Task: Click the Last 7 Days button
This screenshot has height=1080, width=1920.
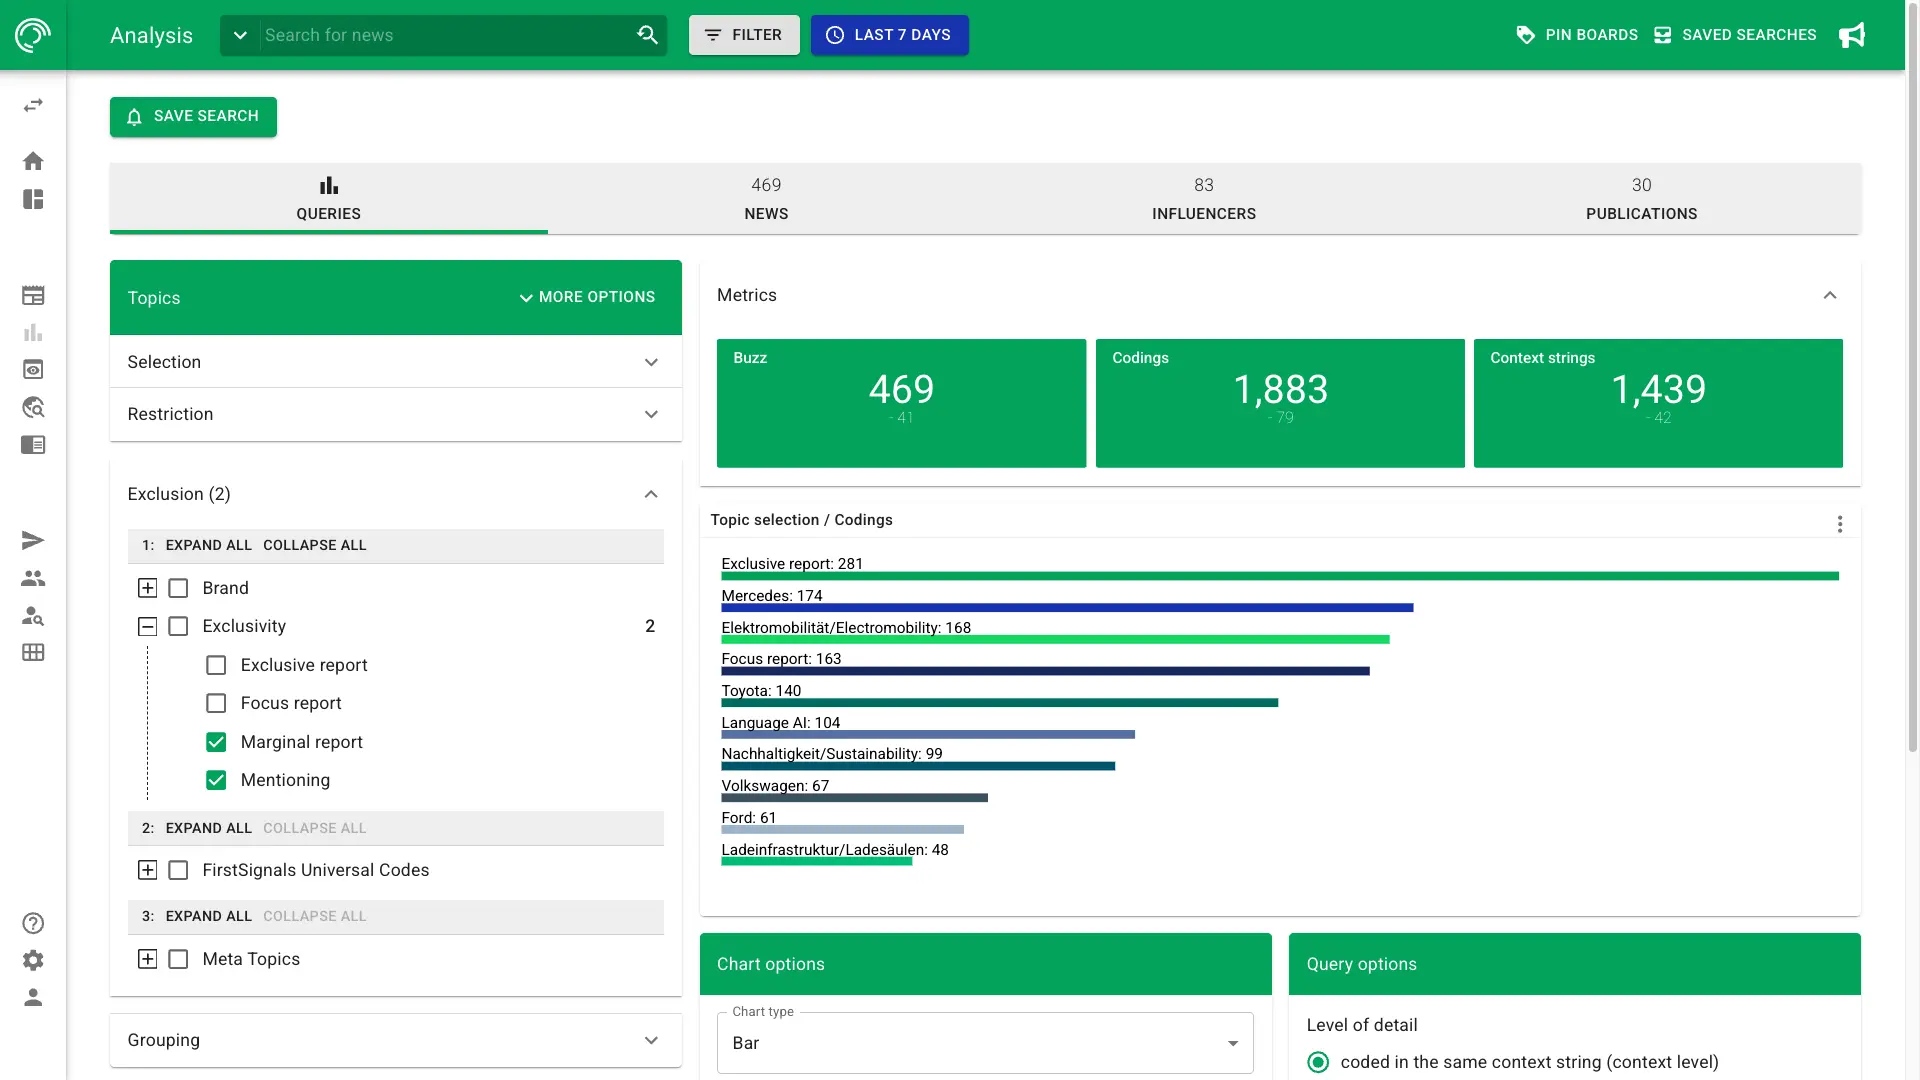Action: 889,35
